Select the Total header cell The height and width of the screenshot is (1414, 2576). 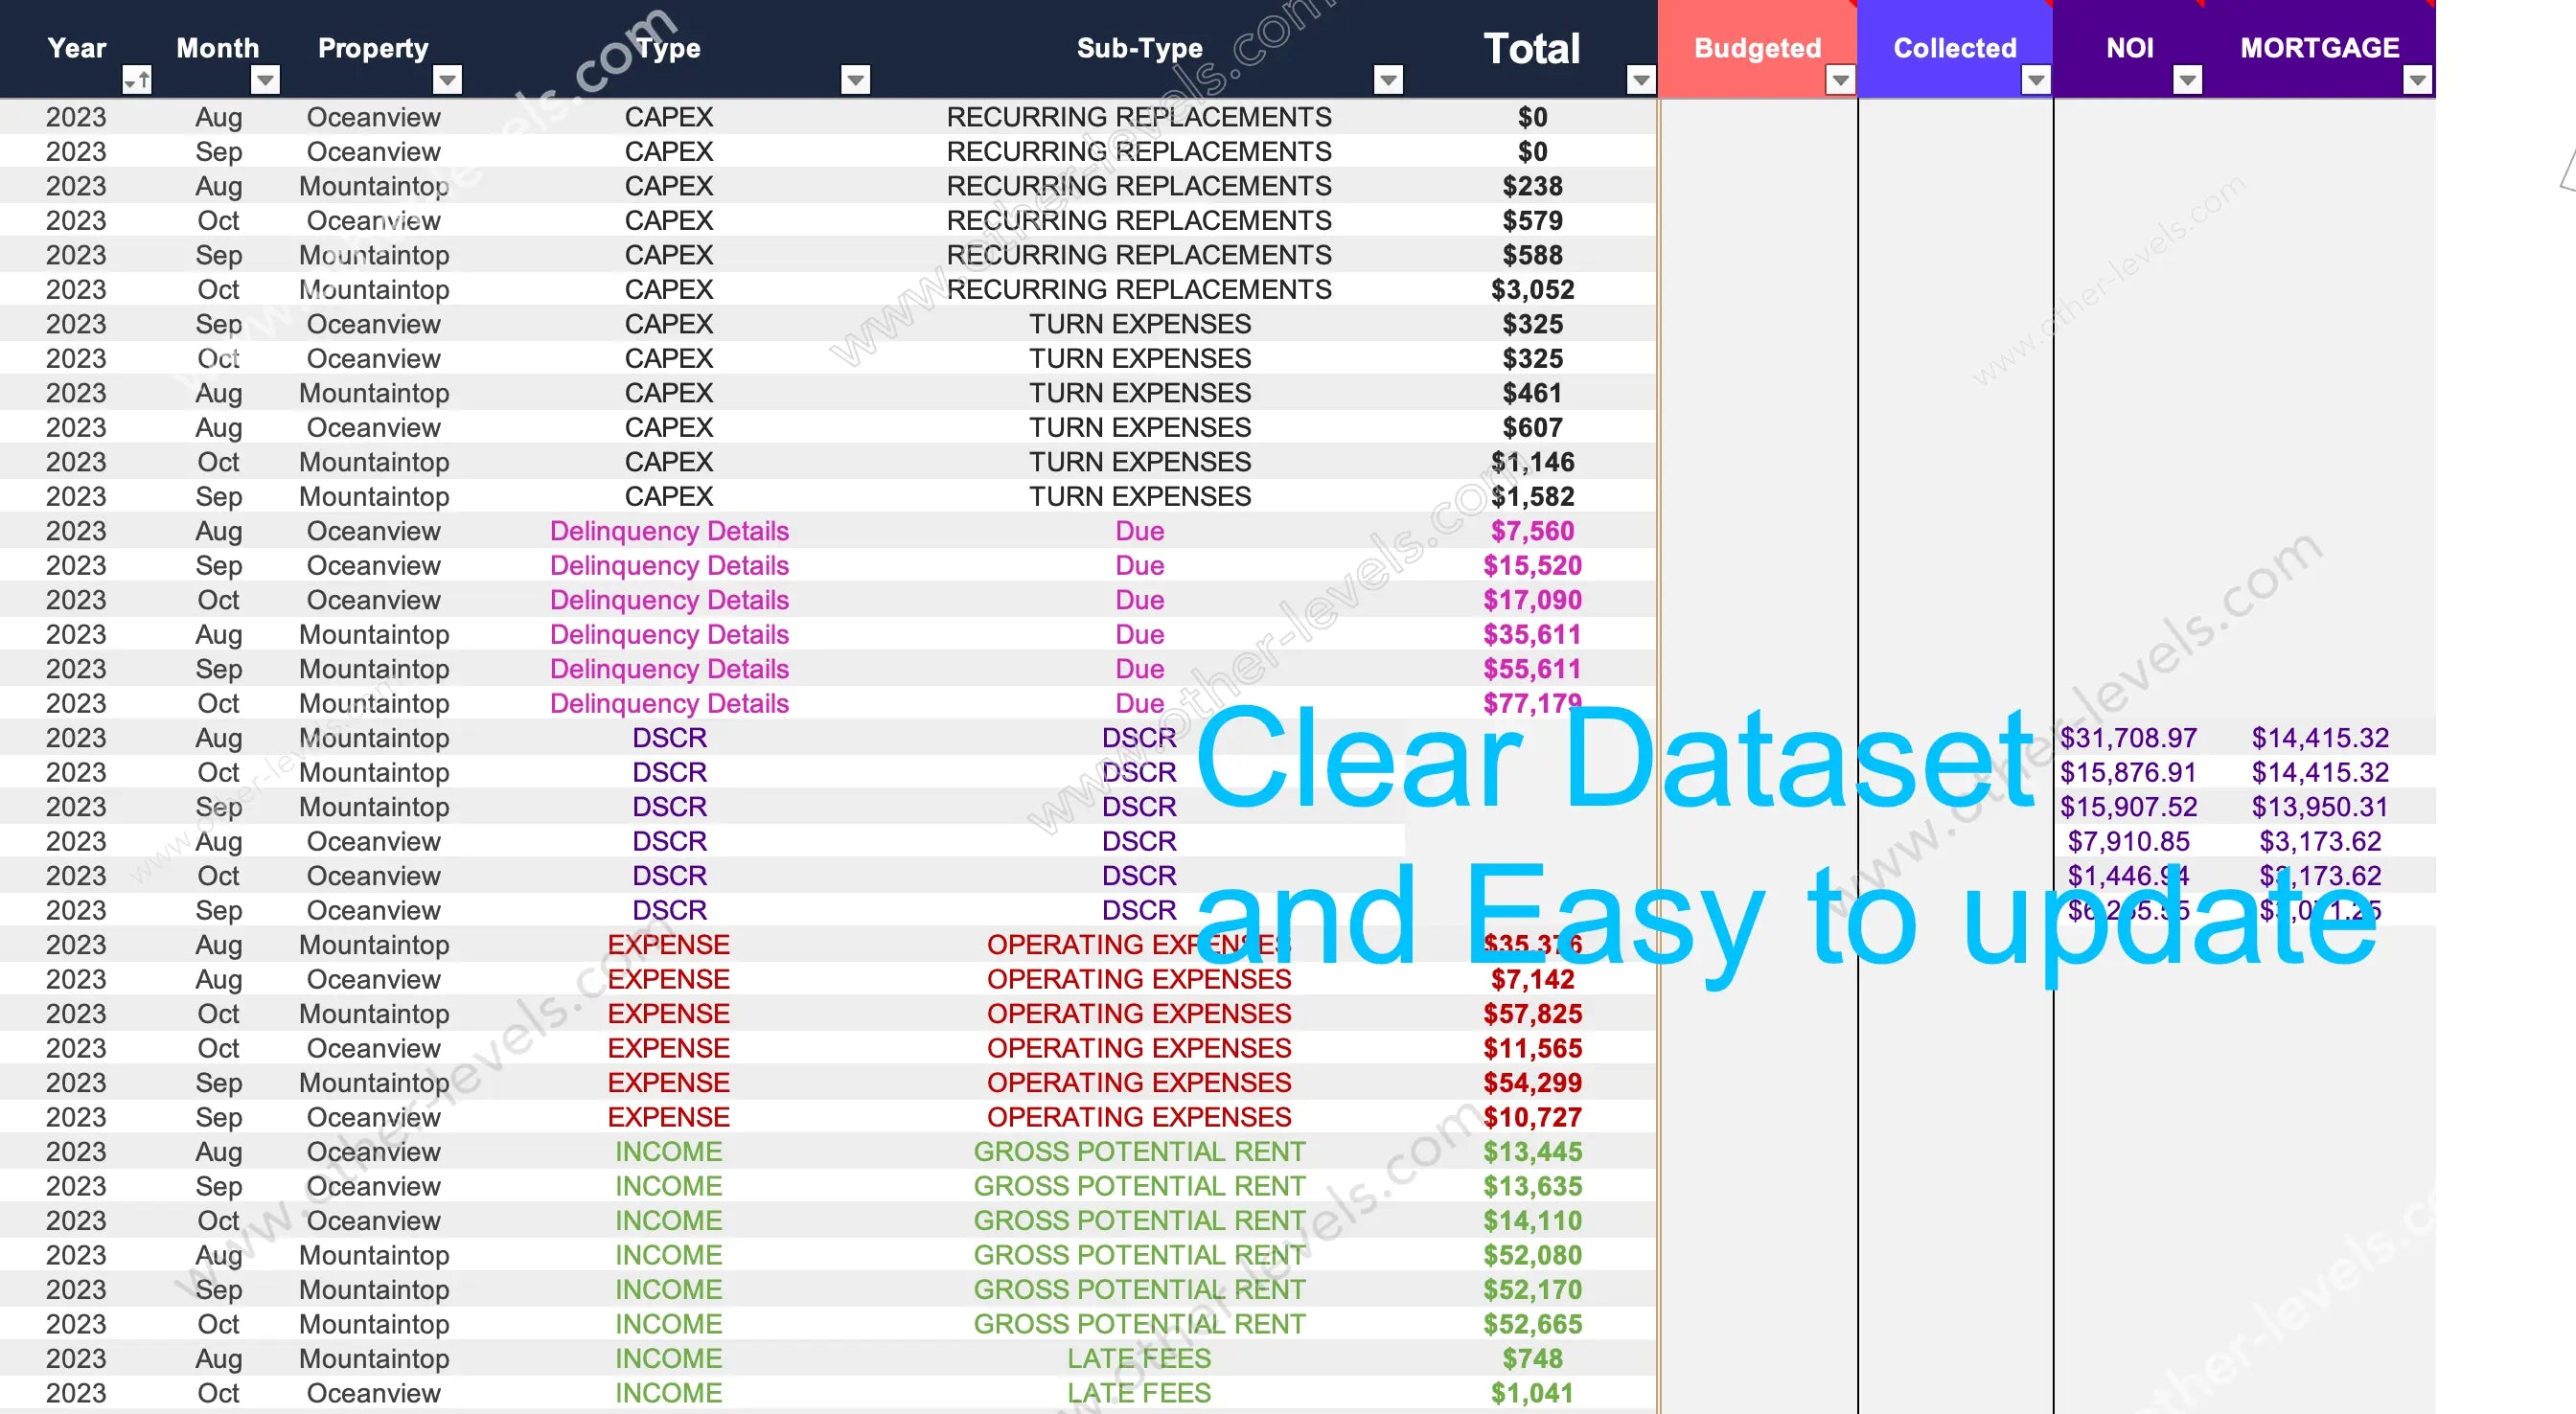(1531, 47)
